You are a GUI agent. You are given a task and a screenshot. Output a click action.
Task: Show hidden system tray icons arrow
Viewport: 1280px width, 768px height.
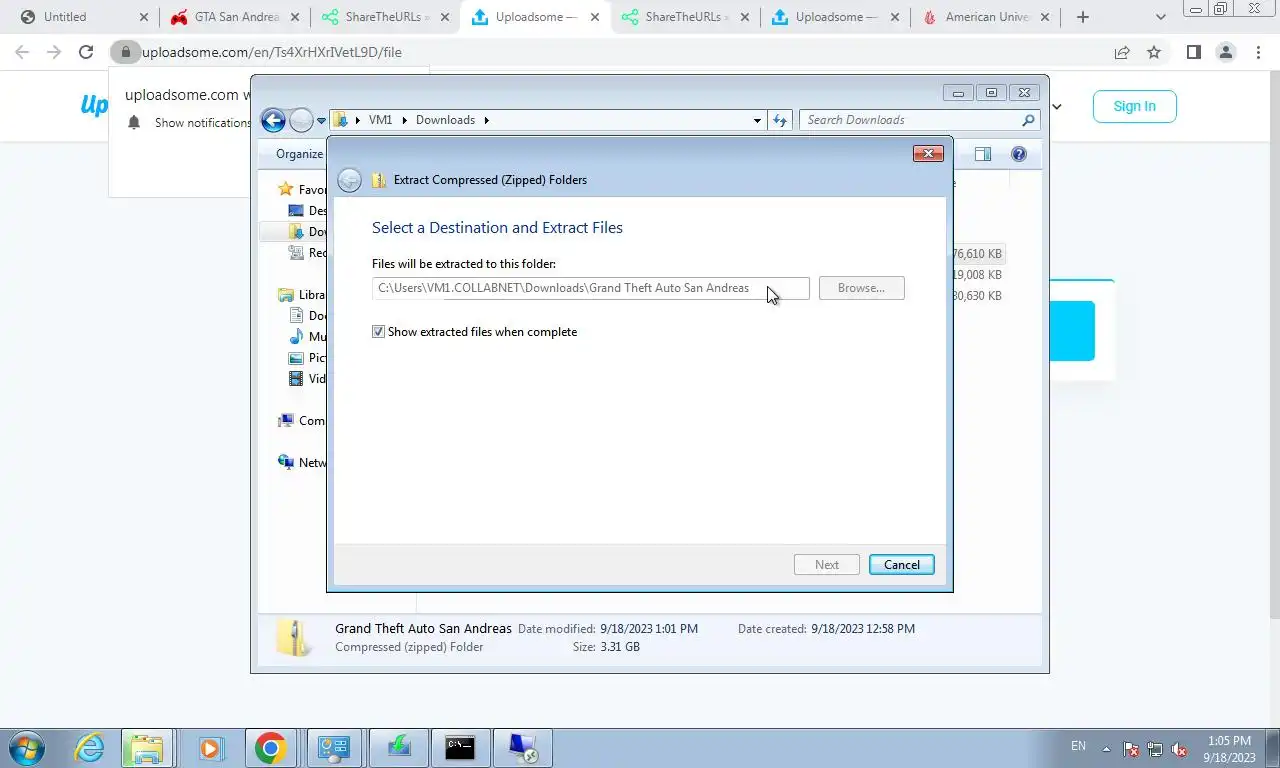[1106, 748]
